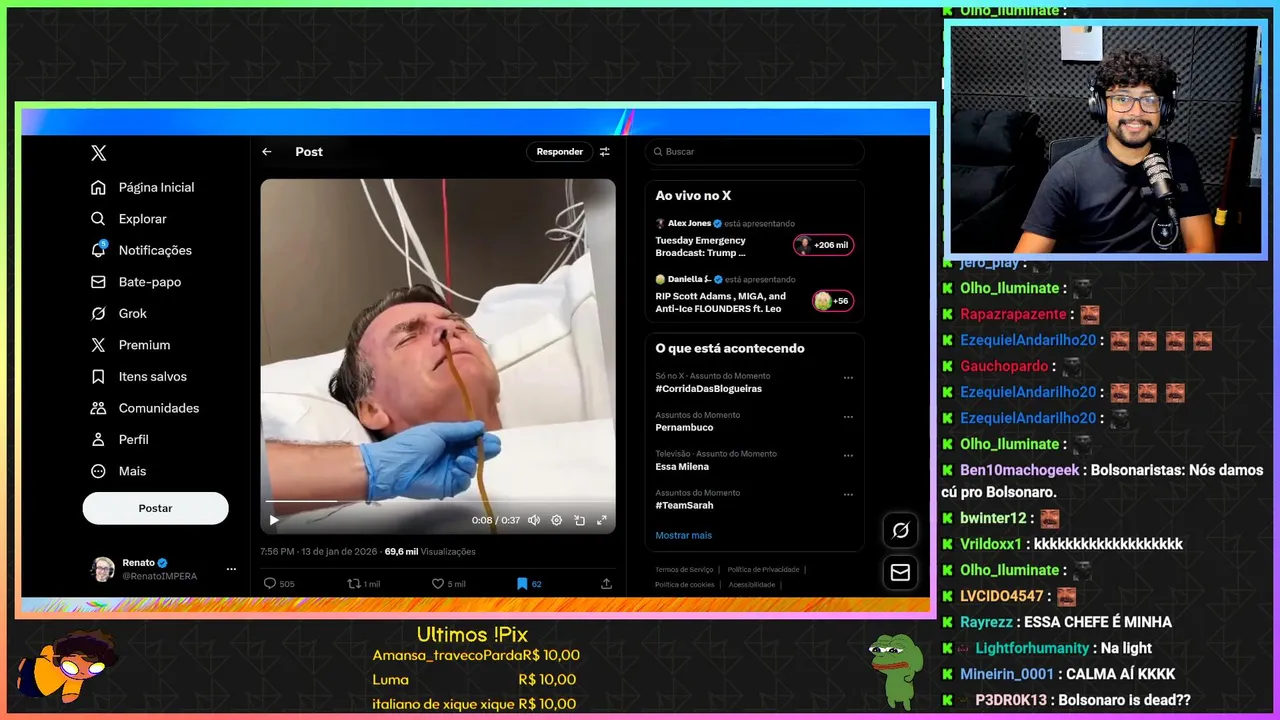Open the Premium X icon
1280x720 pixels.
[x=98, y=345]
